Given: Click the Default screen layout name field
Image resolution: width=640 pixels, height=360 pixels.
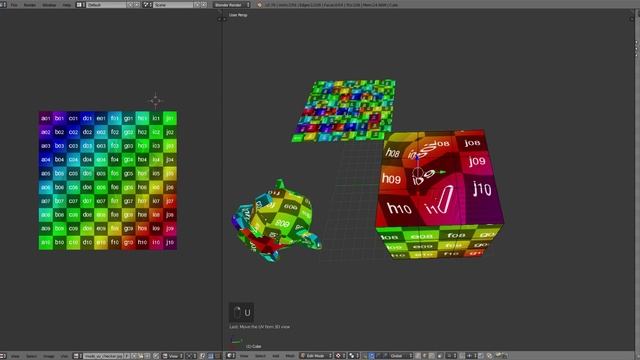Looking at the screenshot, I should 106,4.
